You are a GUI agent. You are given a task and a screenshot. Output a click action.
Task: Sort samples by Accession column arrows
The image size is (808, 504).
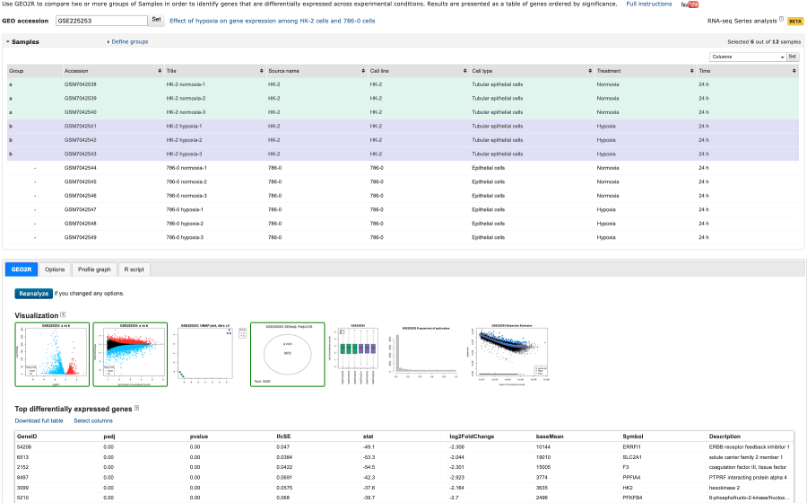tap(160, 71)
